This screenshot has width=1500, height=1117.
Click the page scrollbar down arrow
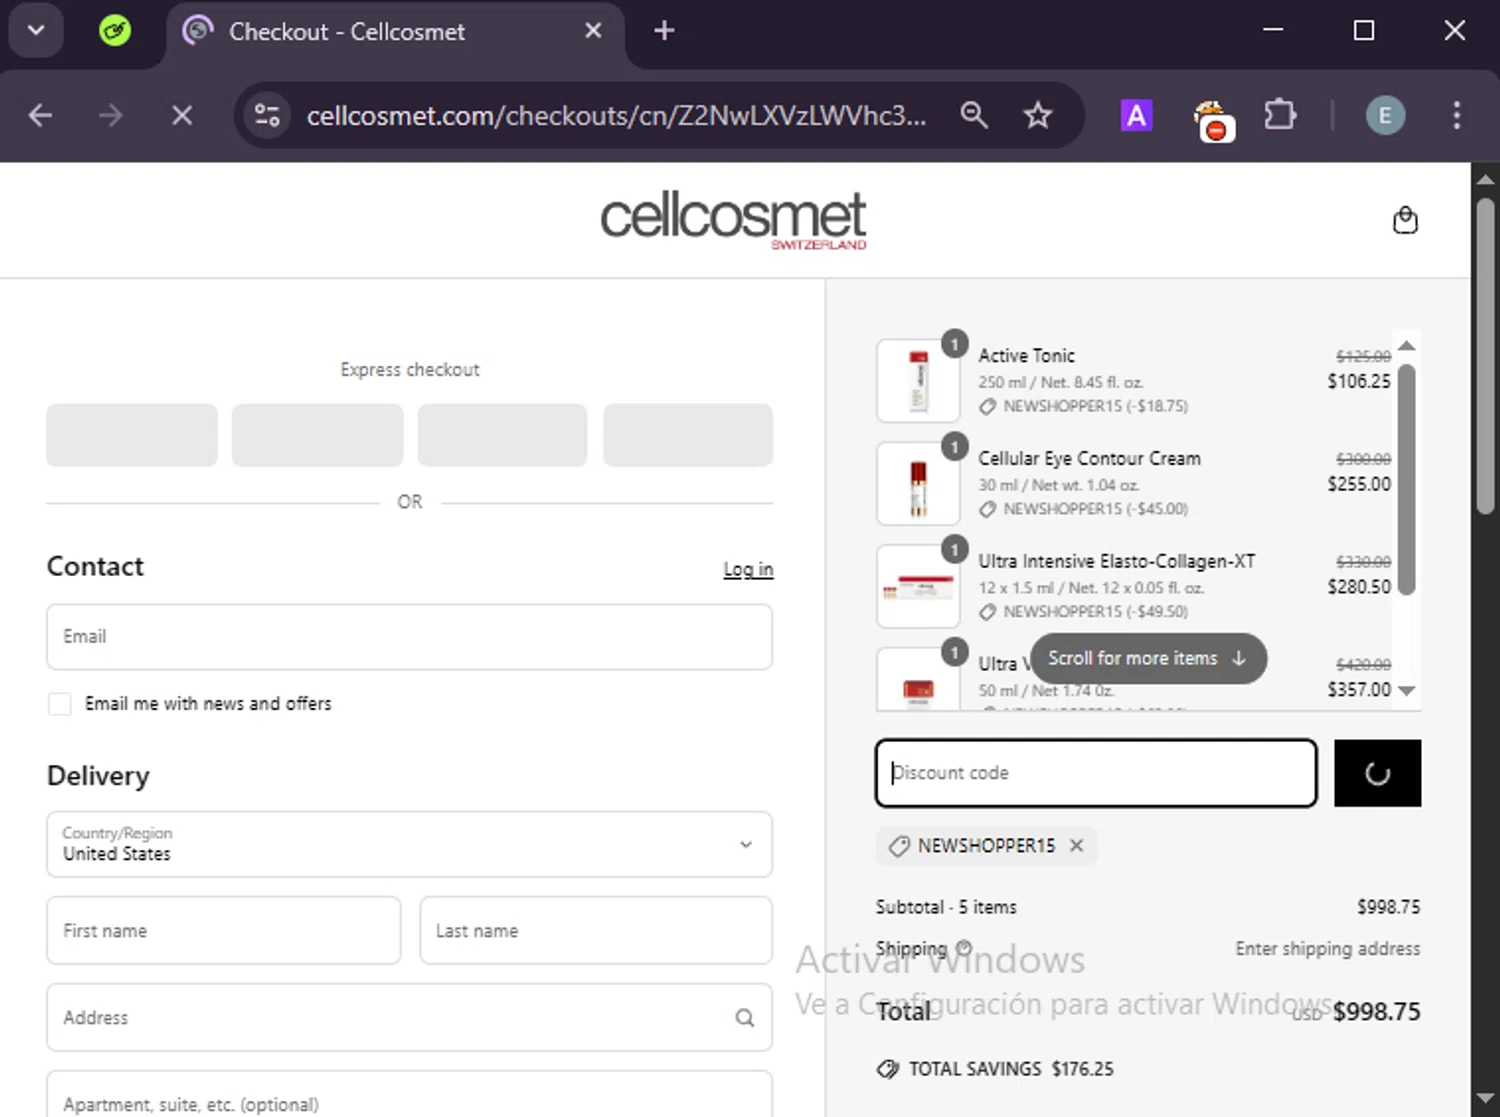point(1485,1100)
